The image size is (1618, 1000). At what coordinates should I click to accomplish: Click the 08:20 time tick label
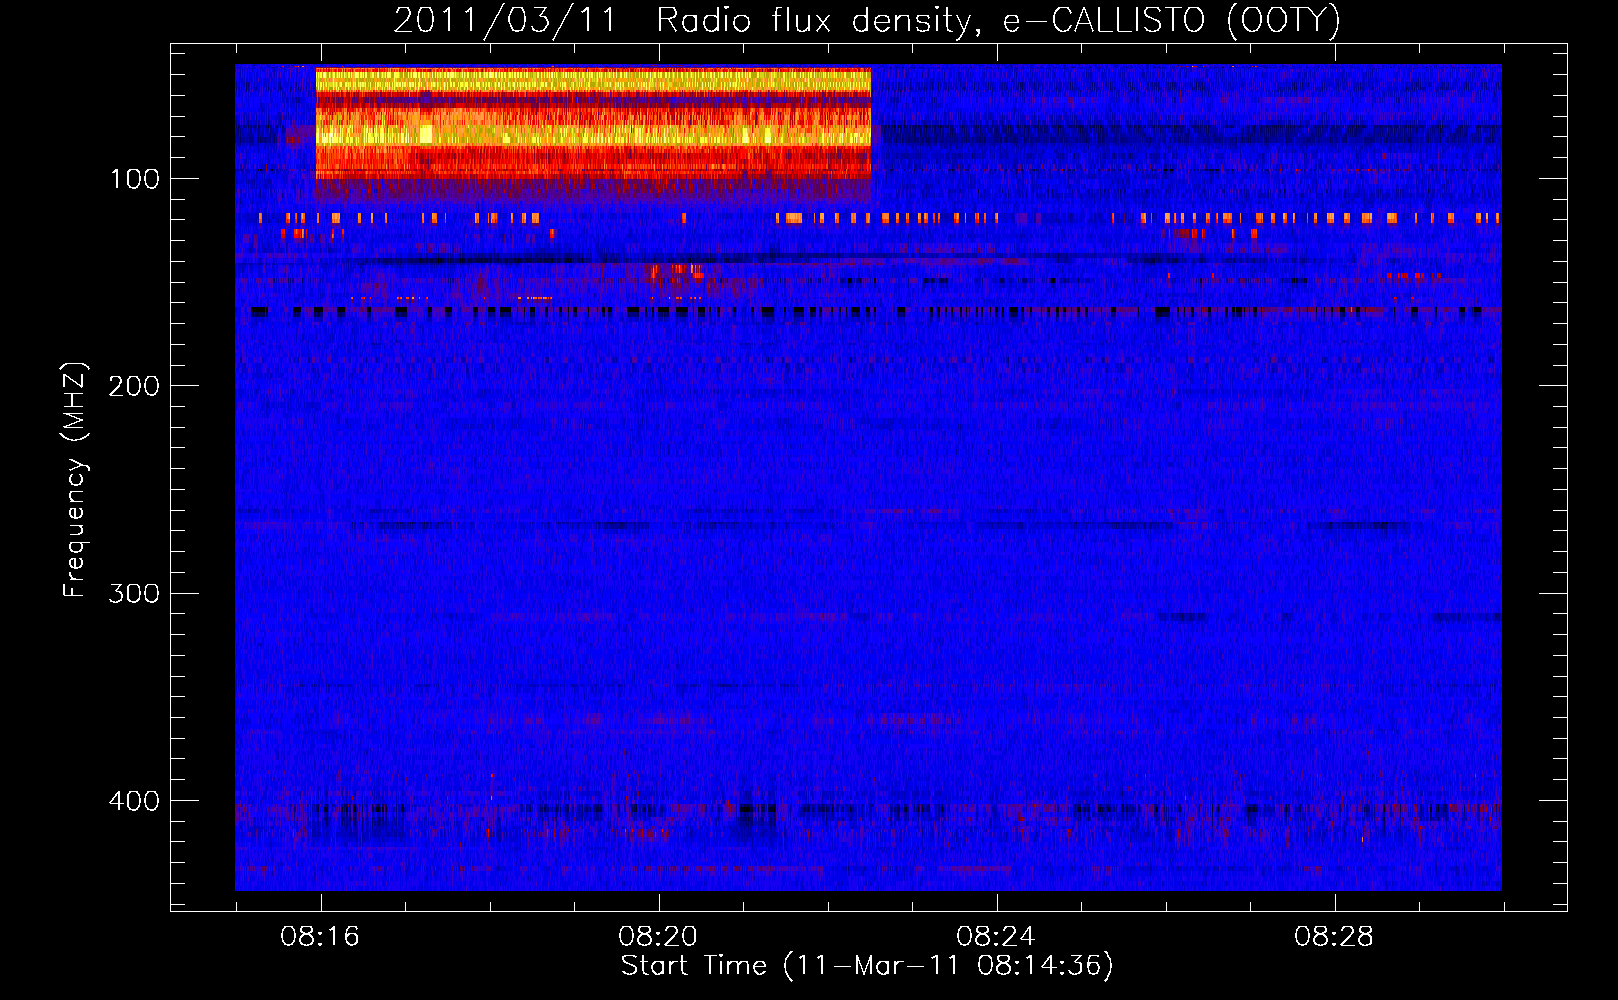[x=658, y=937]
